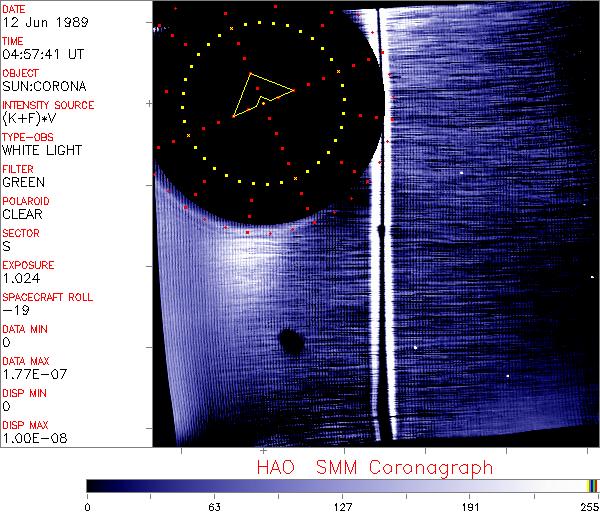The width and height of the screenshot is (600, 512).
Task: Click the color bar near the 127 tick
Action: click(341, 485)
